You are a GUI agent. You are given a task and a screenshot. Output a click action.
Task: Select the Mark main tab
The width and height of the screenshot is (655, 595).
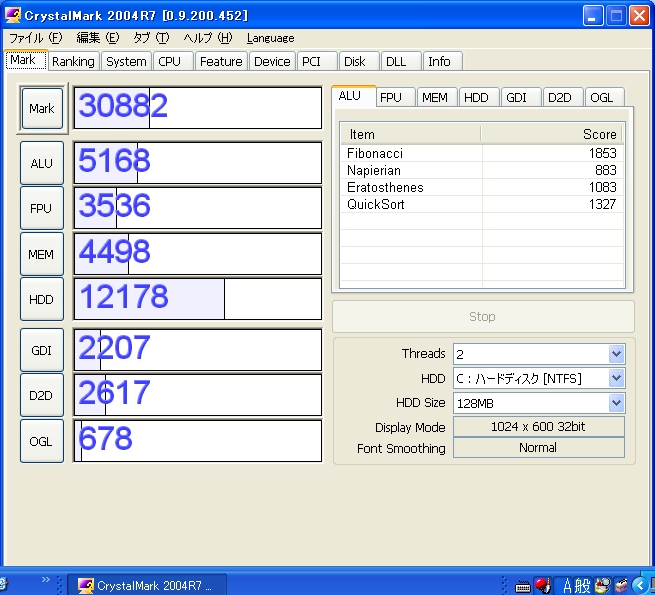(26, 60)
